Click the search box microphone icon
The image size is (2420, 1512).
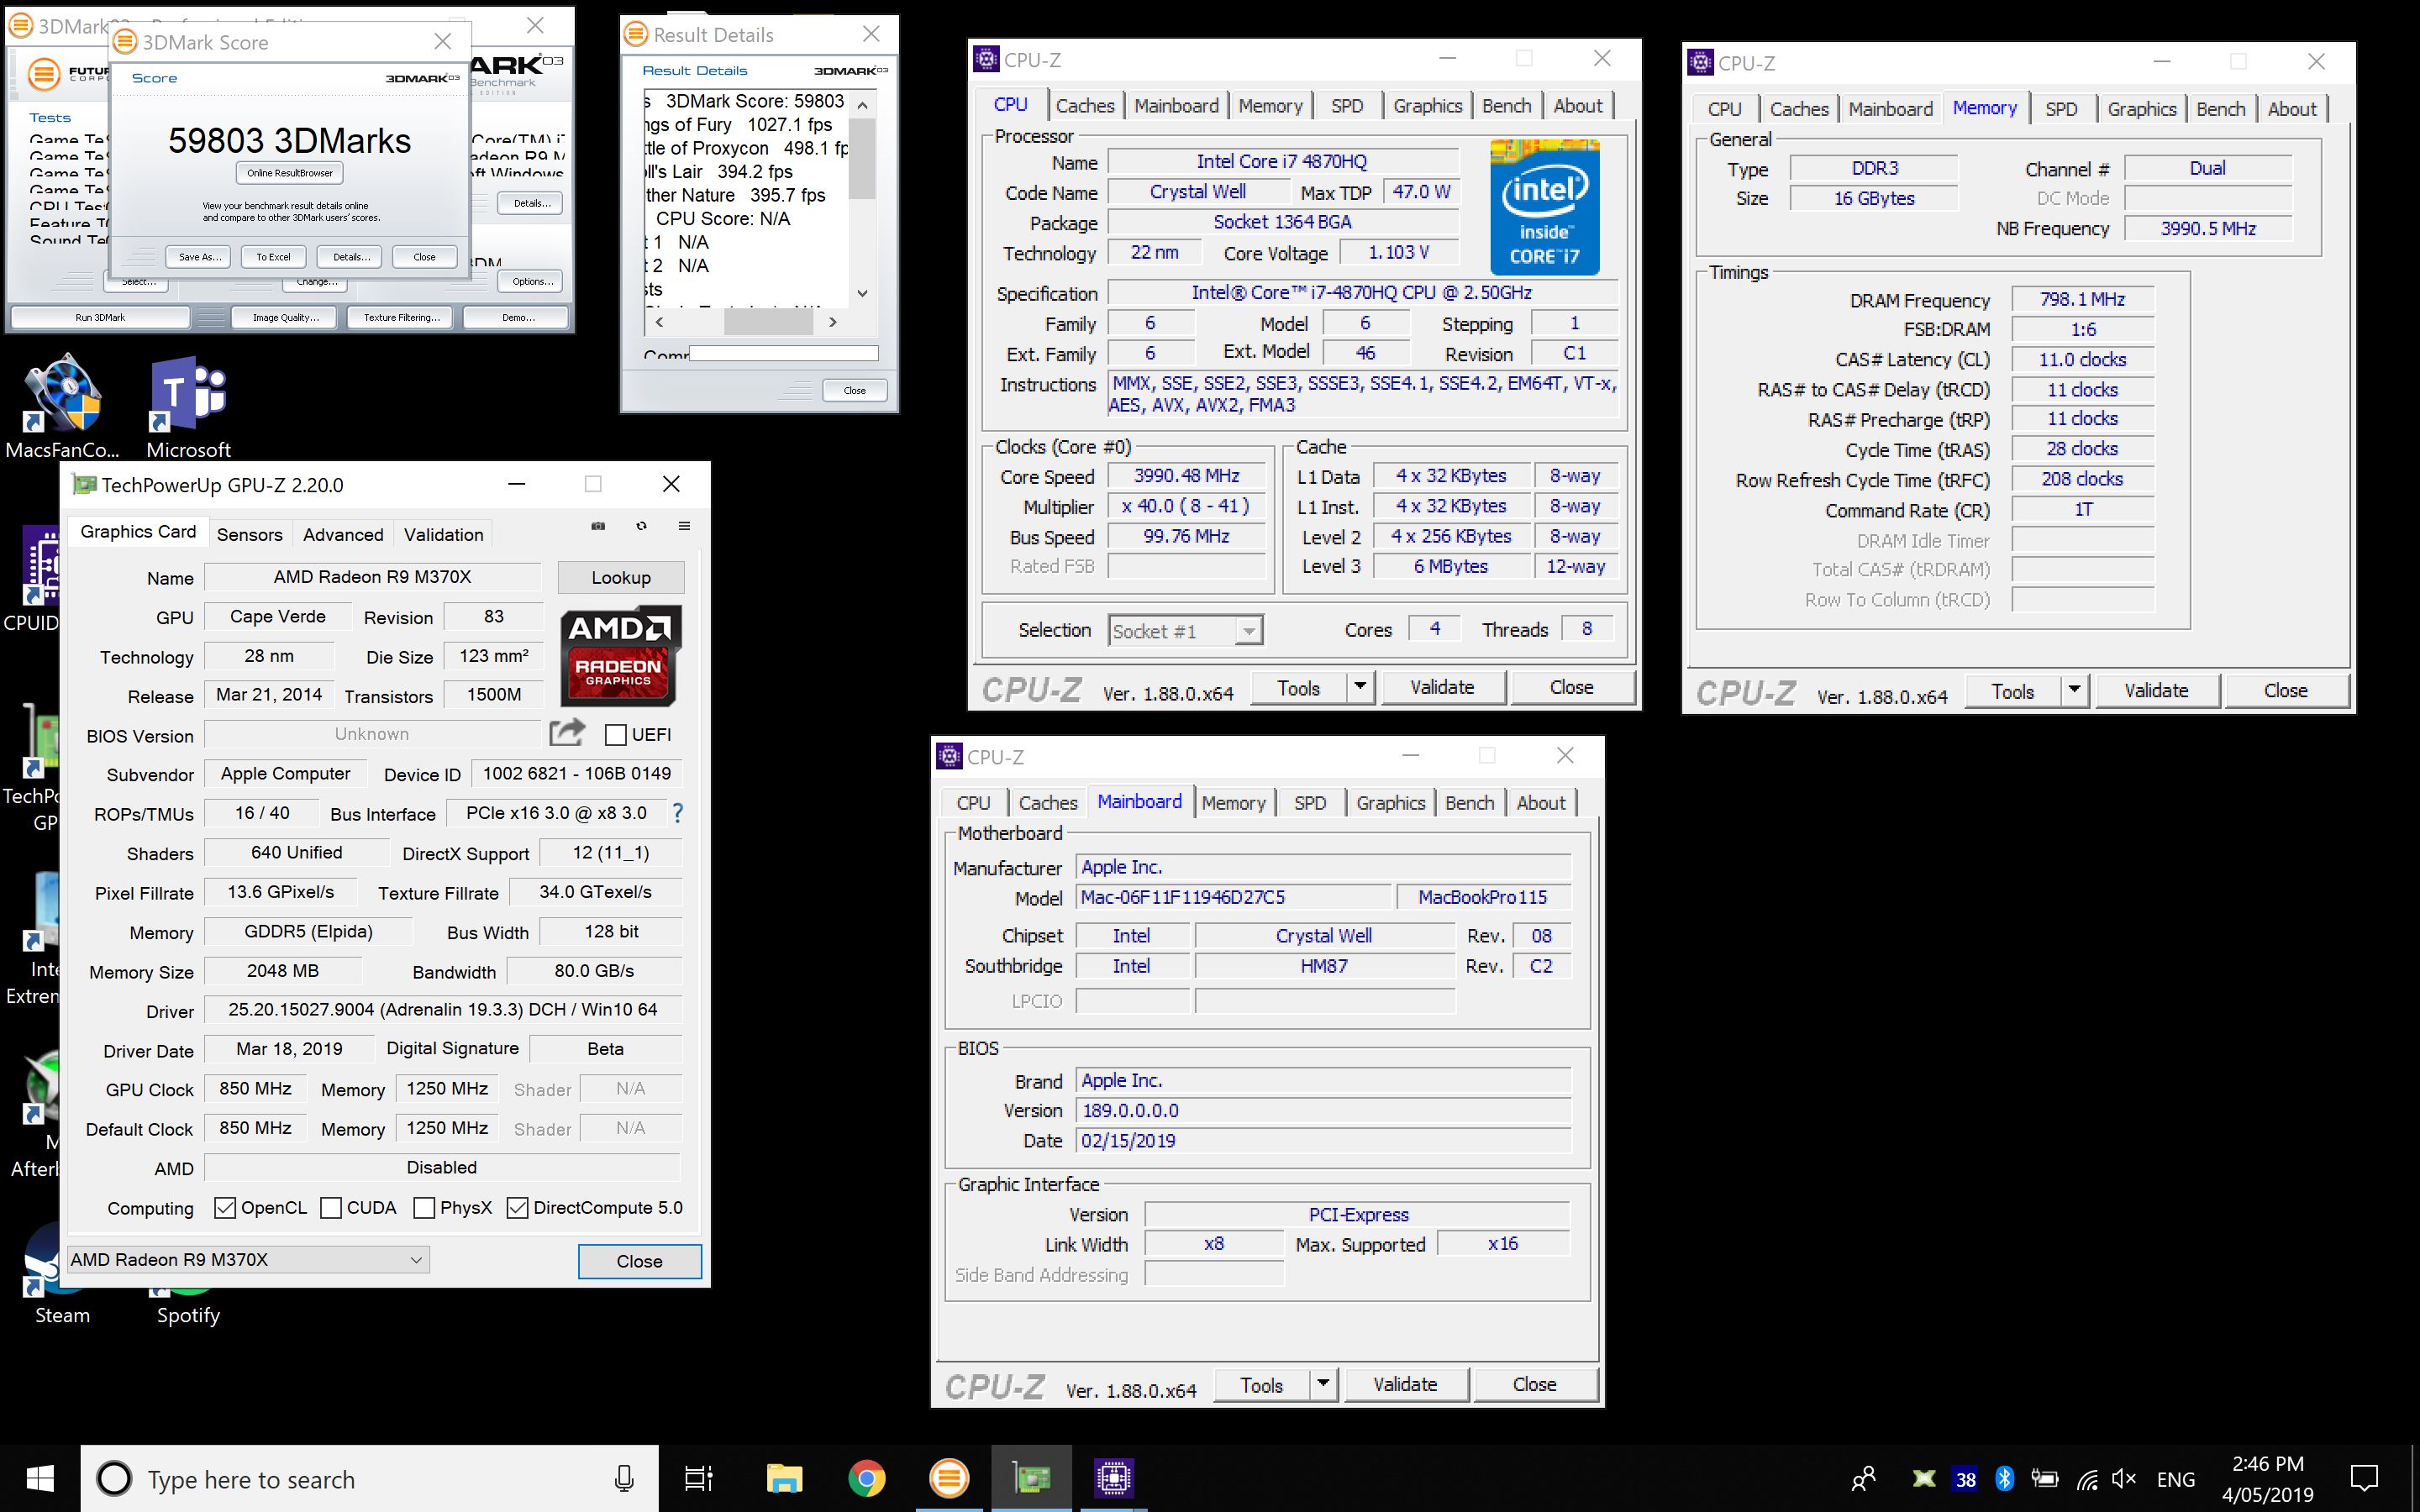(624, 1478)
